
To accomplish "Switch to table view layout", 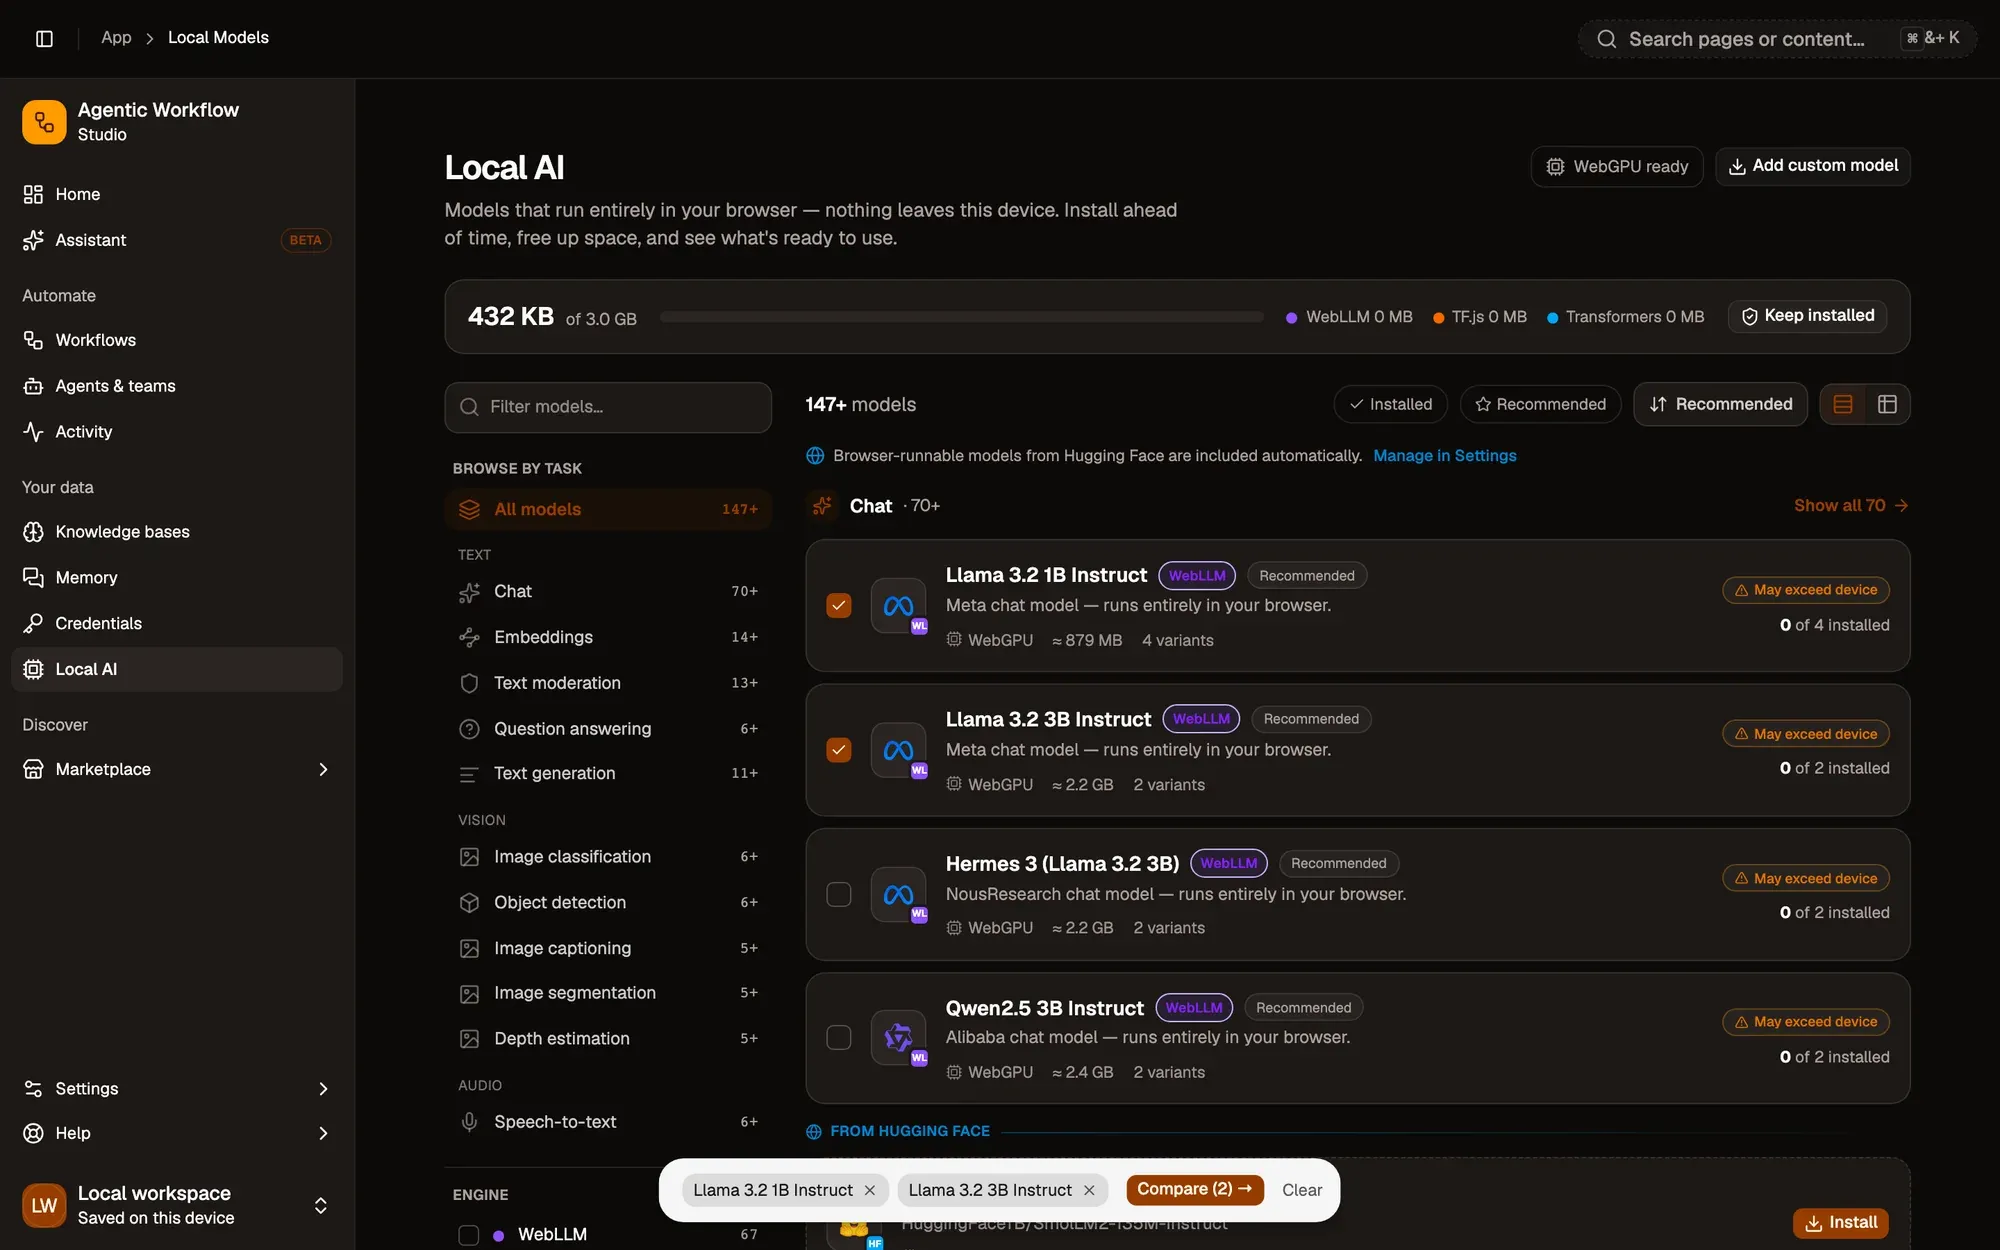I will (1887, 404).
